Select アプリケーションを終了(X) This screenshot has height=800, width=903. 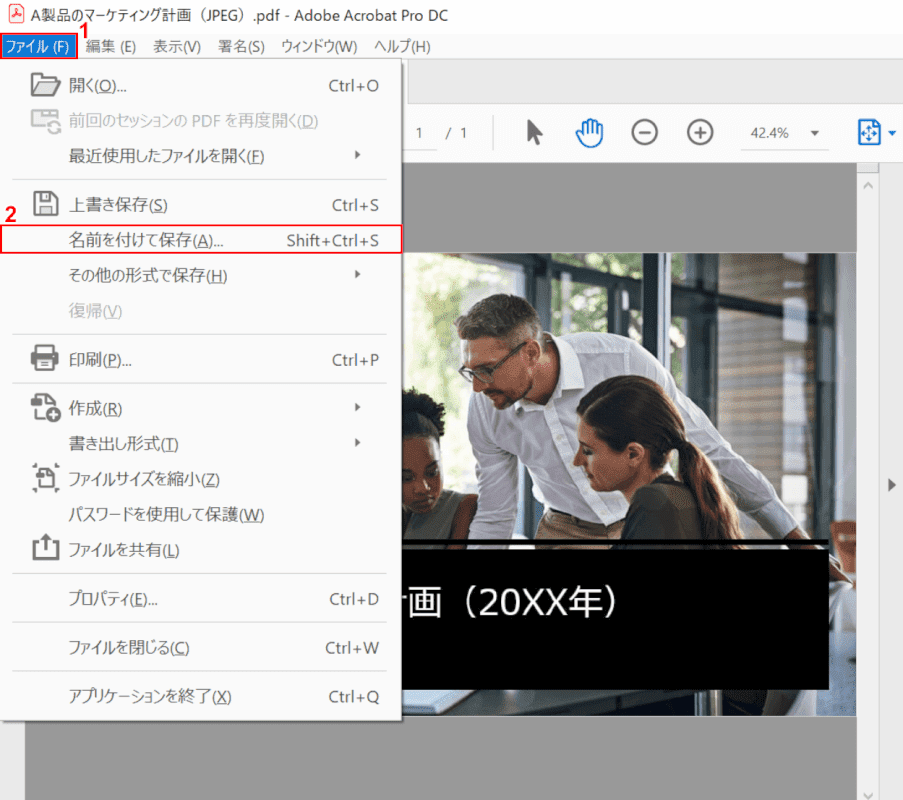201,696
